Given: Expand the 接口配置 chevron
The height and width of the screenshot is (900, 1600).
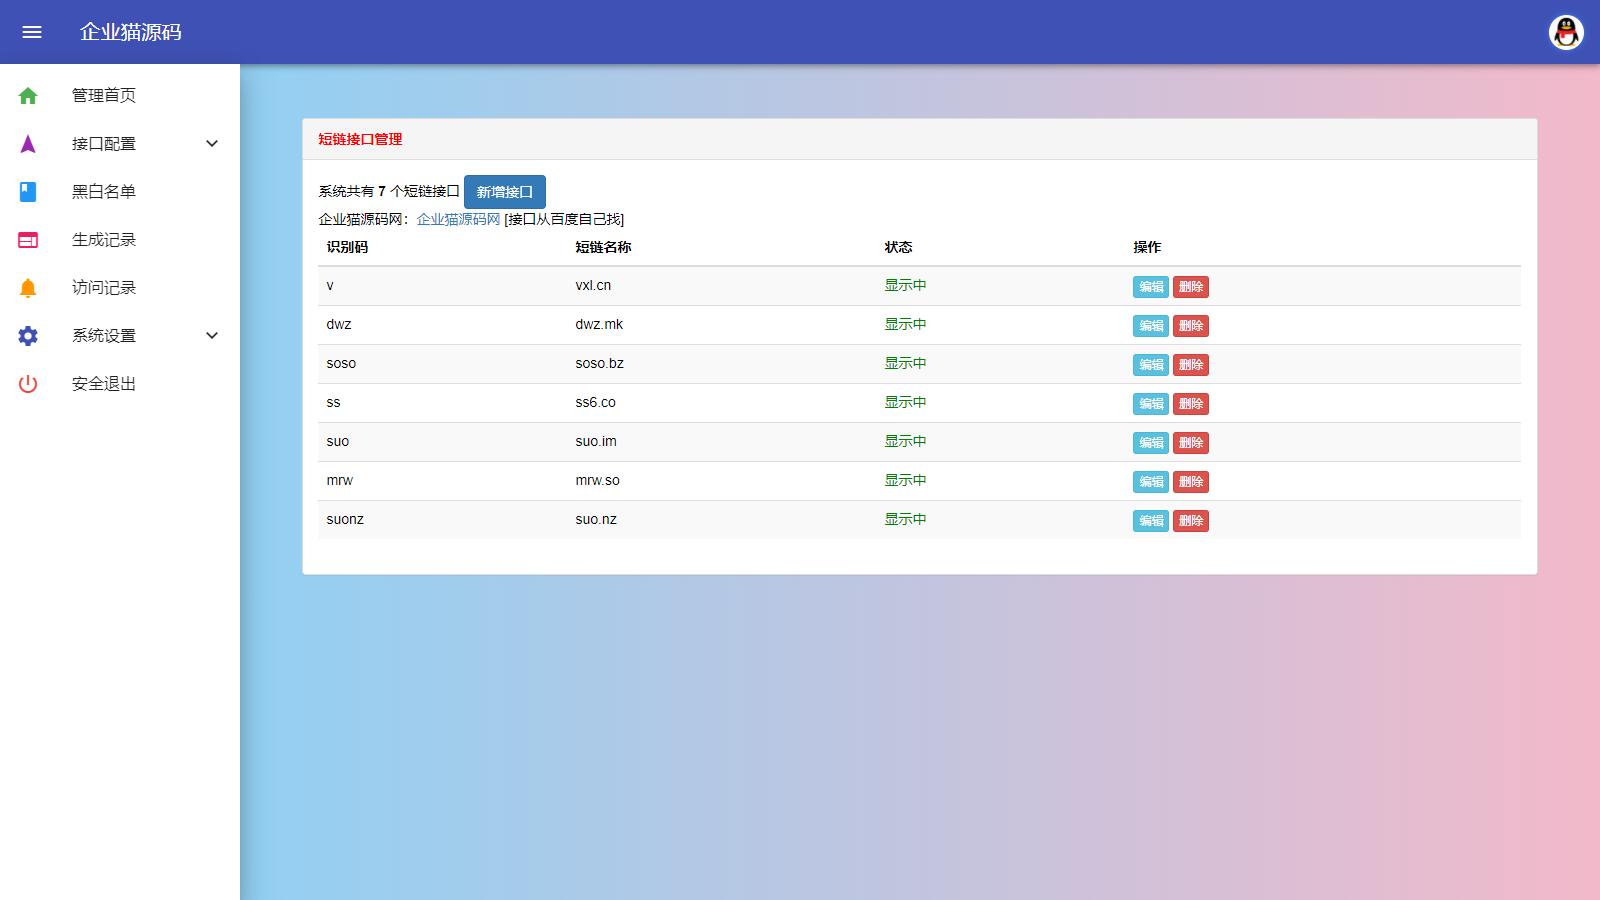Looking at the screenshot, I should 212,144.
